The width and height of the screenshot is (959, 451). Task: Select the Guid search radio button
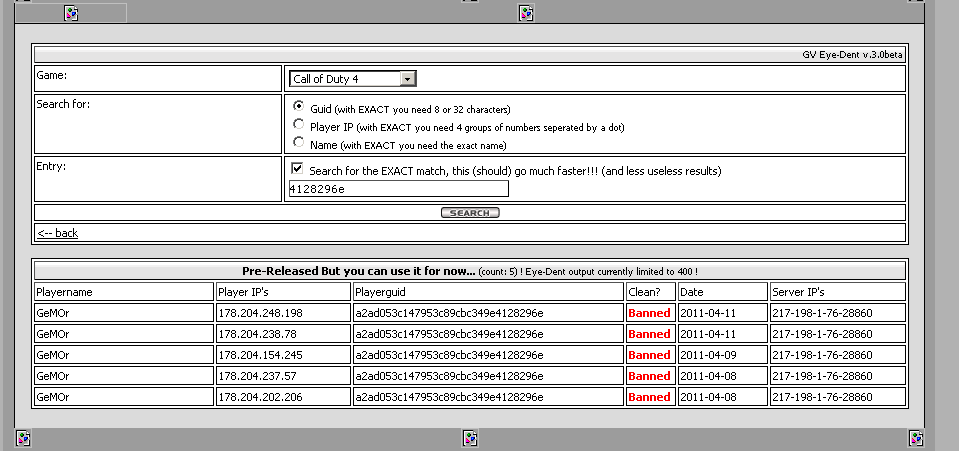(x=298, y=106)
